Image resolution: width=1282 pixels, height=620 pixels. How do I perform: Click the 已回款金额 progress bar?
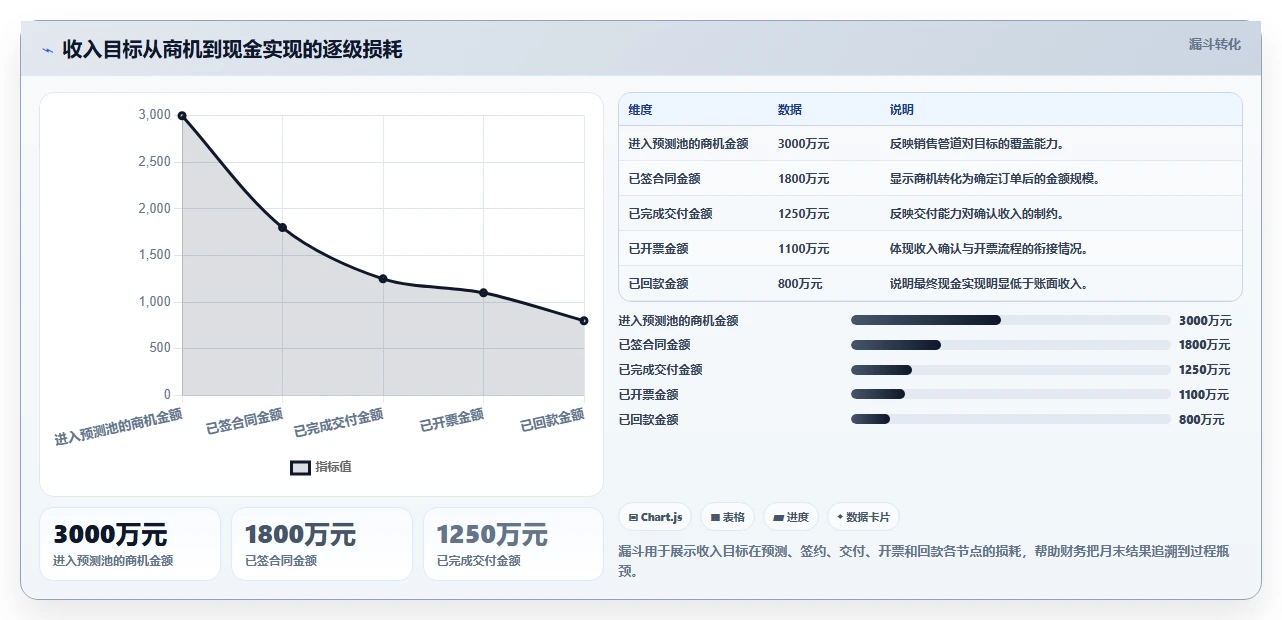point(1010,420)
